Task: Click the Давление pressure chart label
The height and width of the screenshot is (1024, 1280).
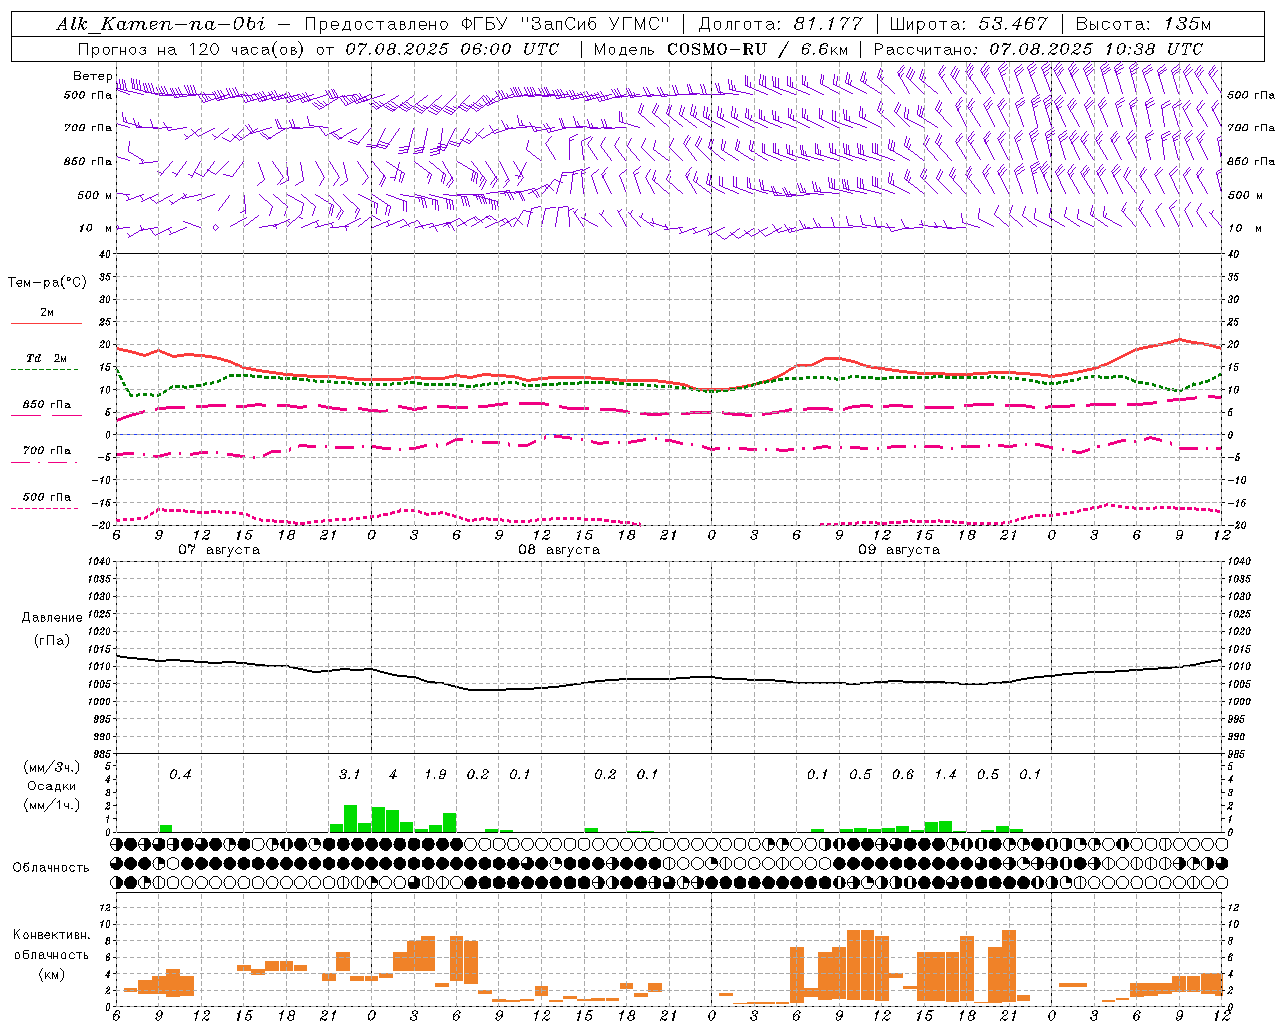Action: [x=52, y=618]
